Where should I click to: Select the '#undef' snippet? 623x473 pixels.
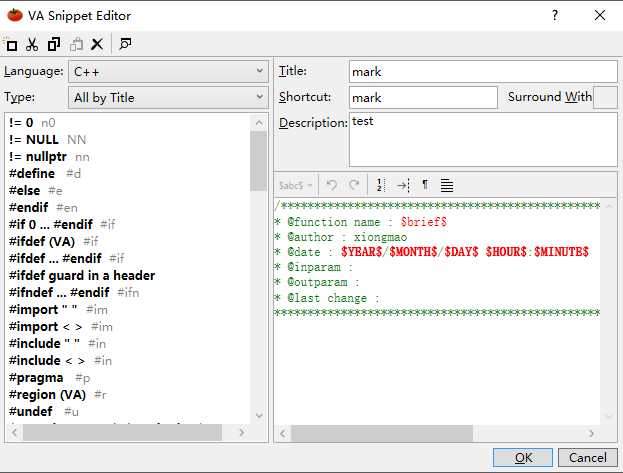coord(44,412)
